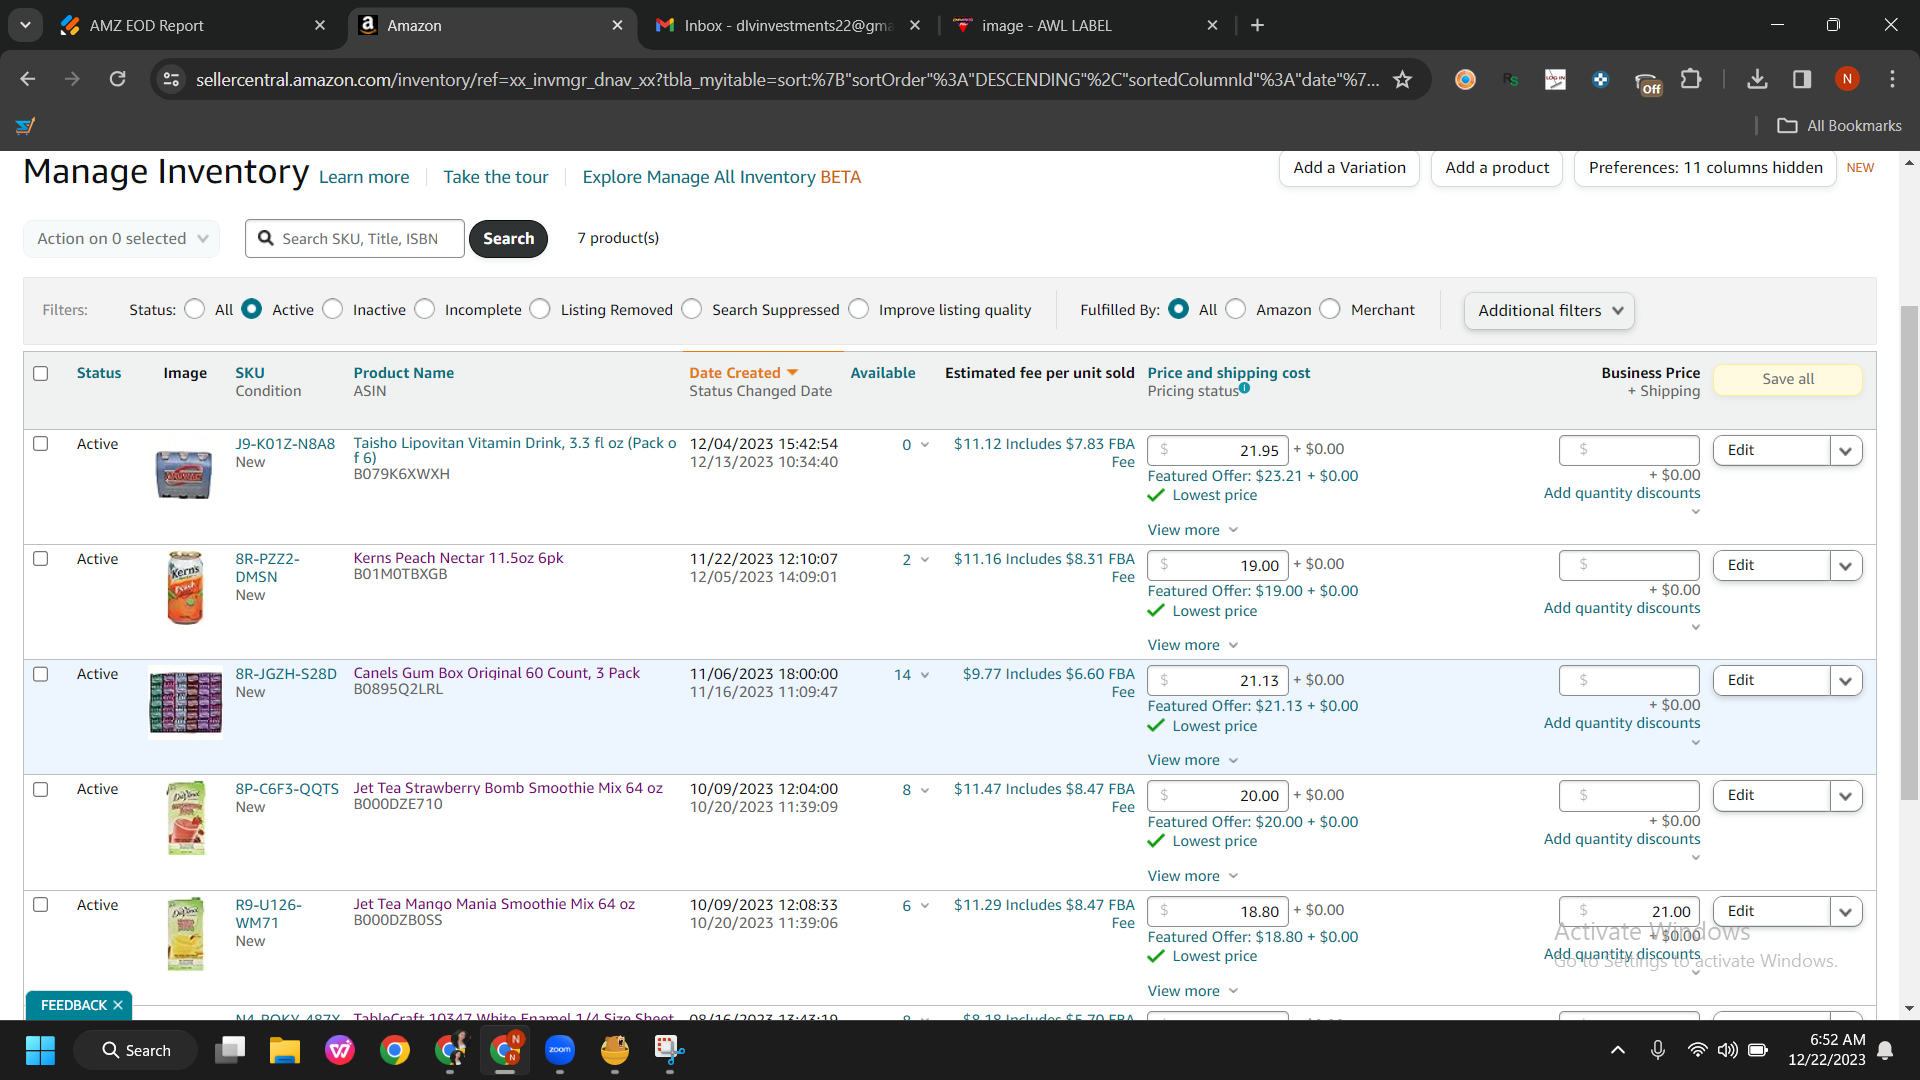Check the Taisho Lipovitan Vitamin Drink row
This screenshot has width=1920, height=1080.
(41, 443)
